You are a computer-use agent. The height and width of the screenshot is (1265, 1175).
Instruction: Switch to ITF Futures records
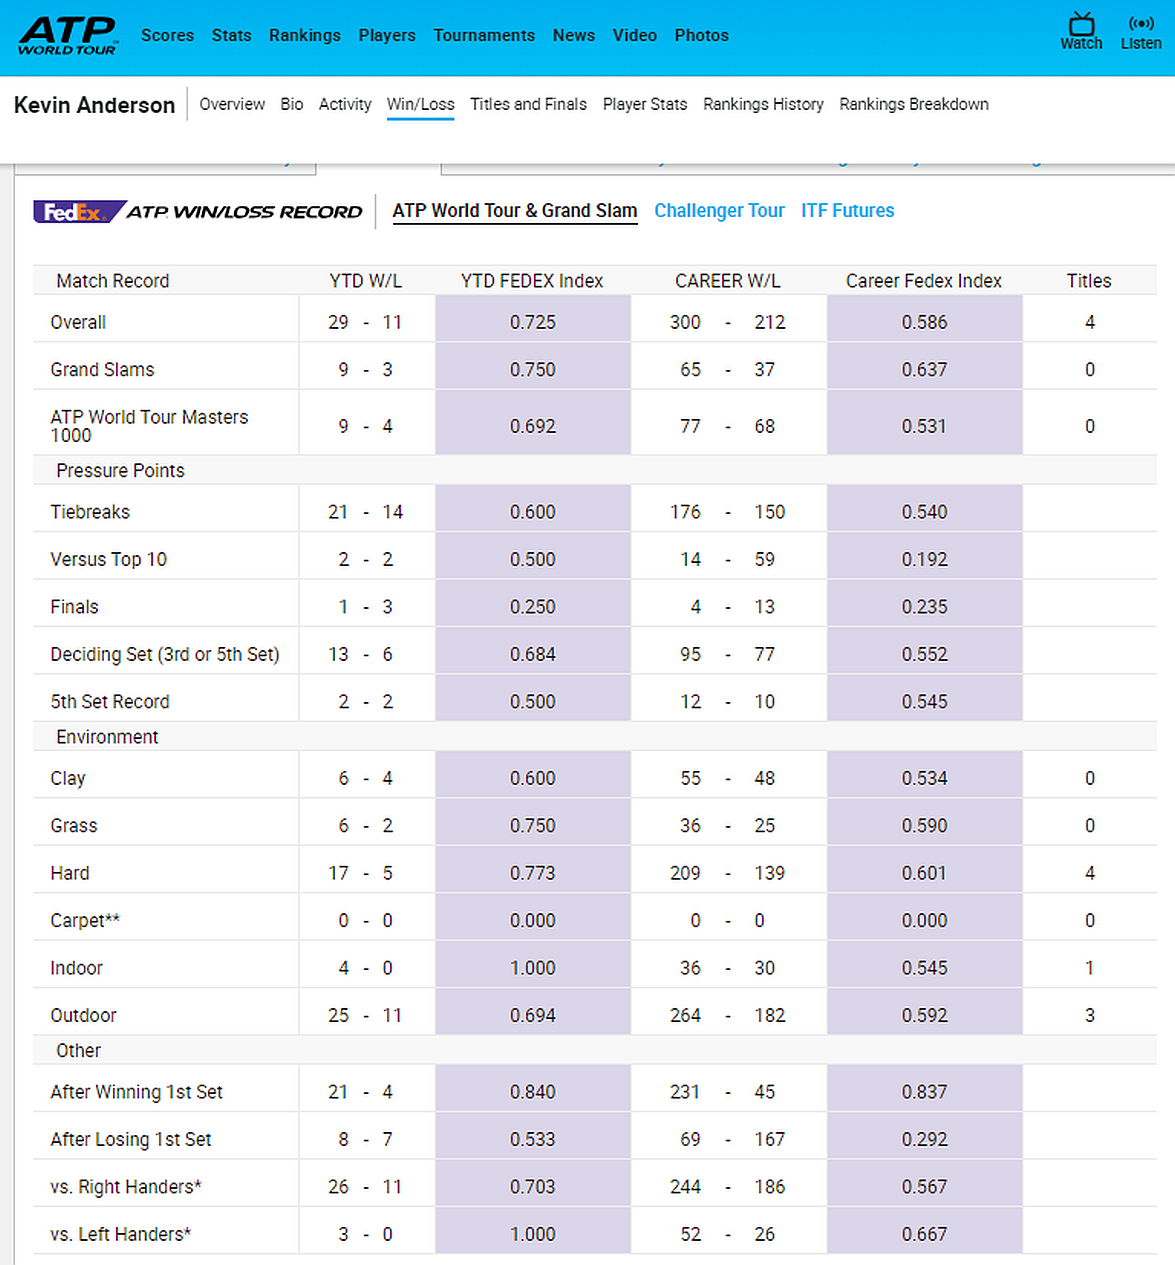tap(847, 211)
